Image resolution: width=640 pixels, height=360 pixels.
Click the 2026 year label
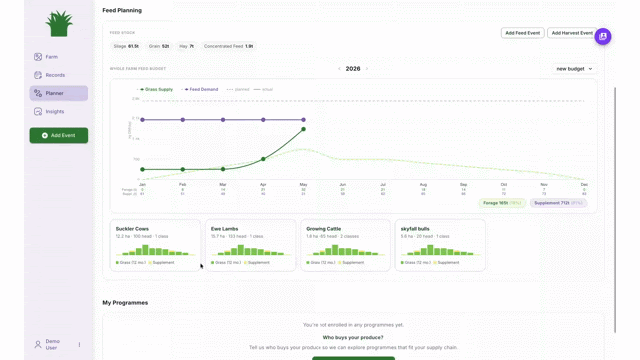click(x=353, y=69)
